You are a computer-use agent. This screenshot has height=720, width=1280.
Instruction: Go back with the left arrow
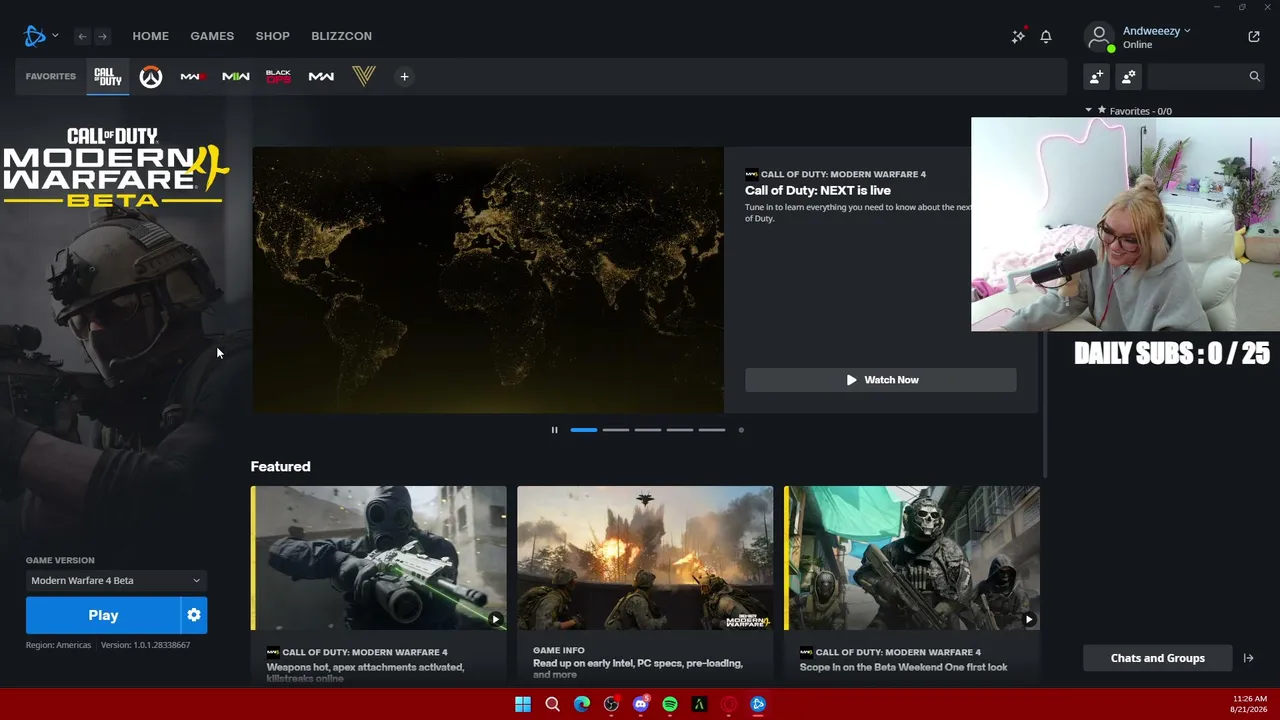coord(82,36)
